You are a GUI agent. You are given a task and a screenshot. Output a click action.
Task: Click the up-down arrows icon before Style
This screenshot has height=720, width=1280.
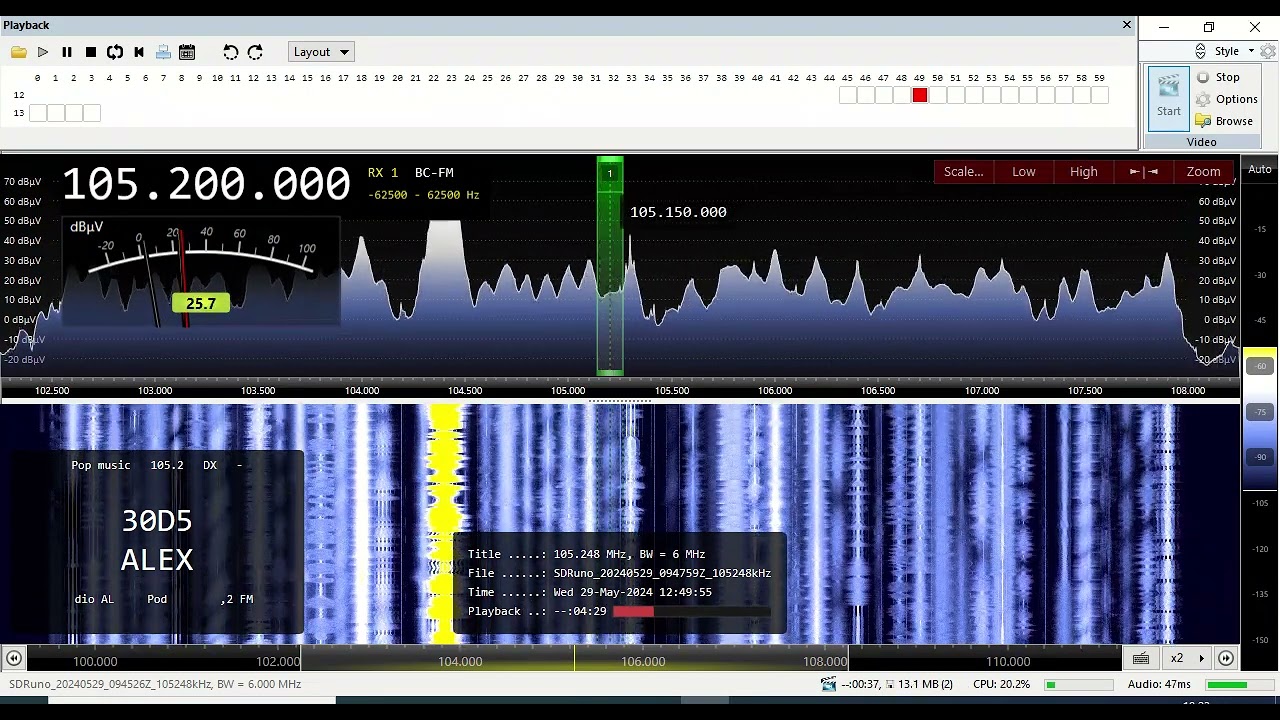[x=1200, y=51]
